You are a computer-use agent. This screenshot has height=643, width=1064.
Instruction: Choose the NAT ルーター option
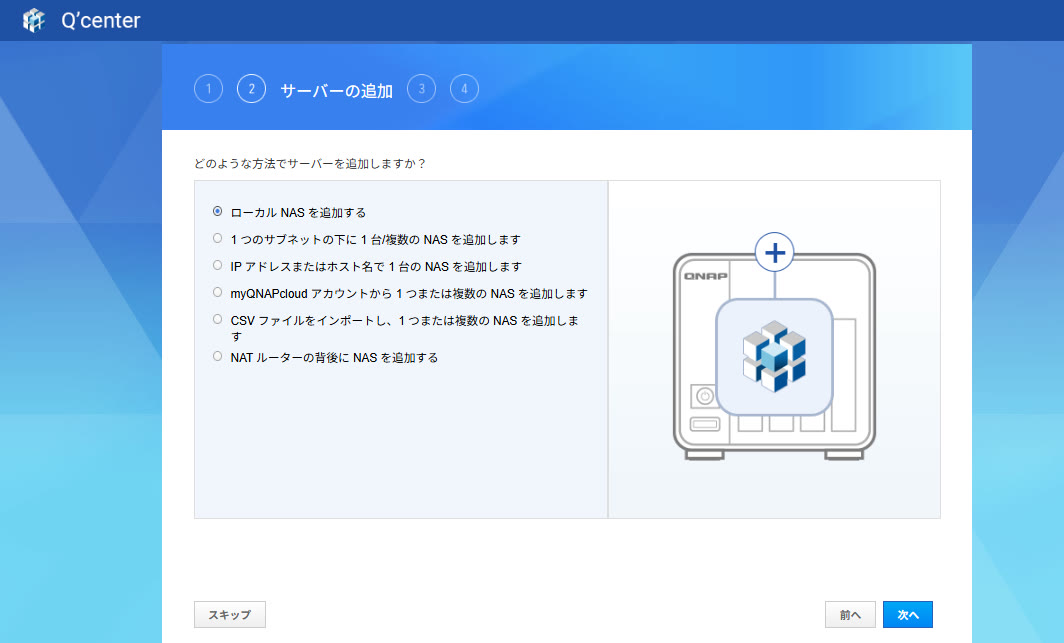[x=218, y=356]
